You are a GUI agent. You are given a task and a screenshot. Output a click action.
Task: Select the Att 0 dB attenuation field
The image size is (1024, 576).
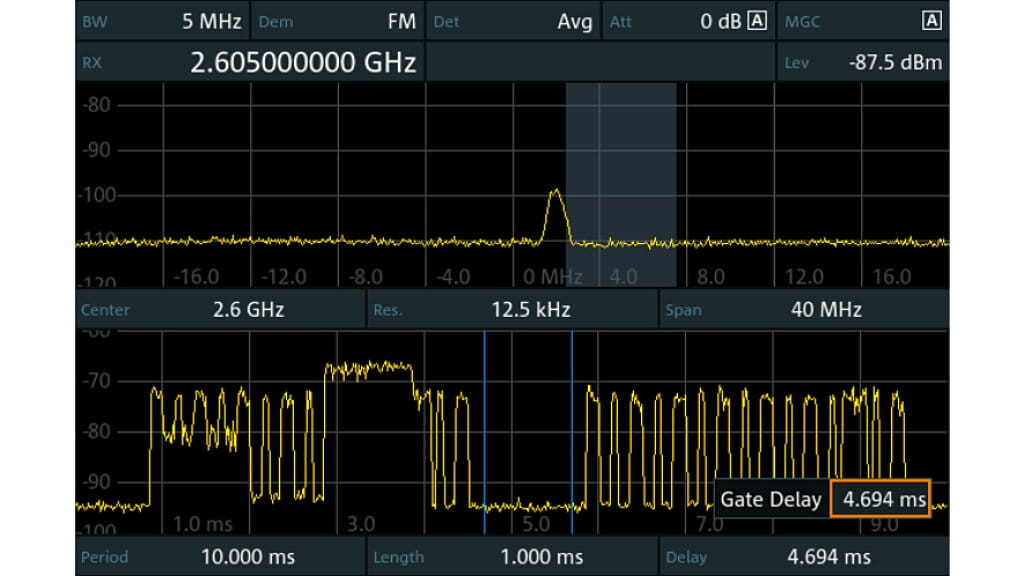(x=715, y=21)
